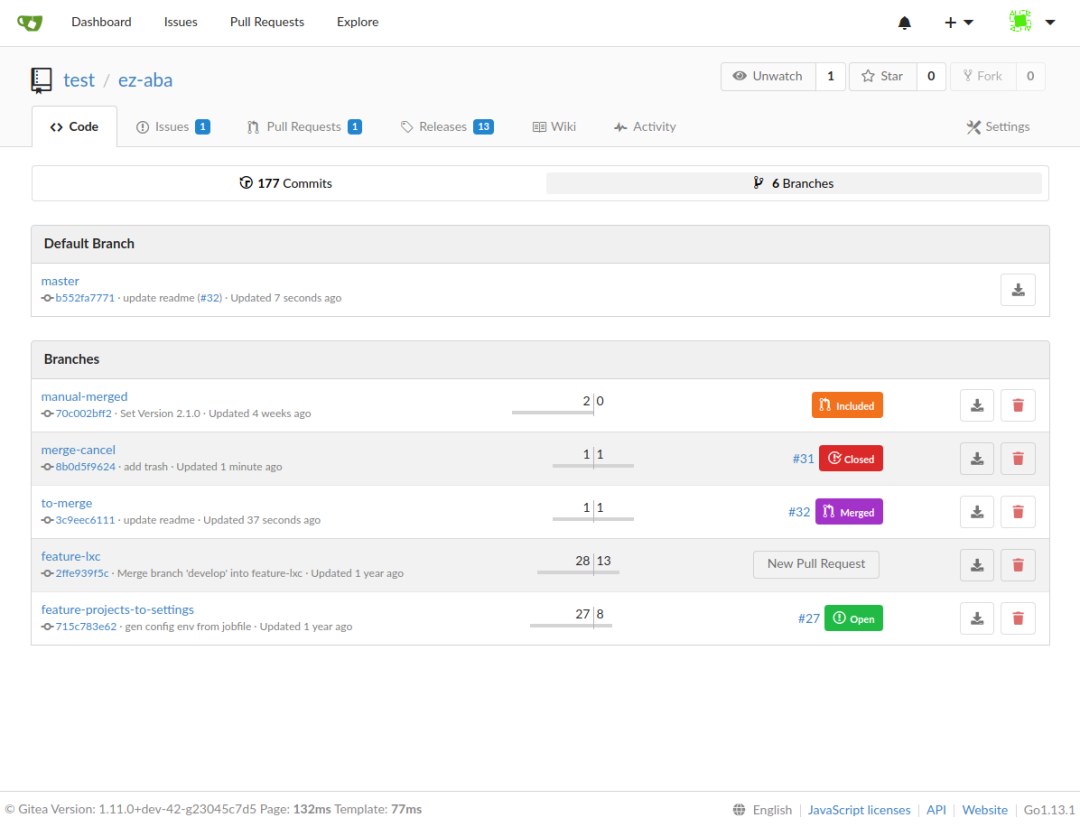The width and height of the screenshot is (1080, 827).
Task: Open the English language selector
Action: [x=772, y=809]
